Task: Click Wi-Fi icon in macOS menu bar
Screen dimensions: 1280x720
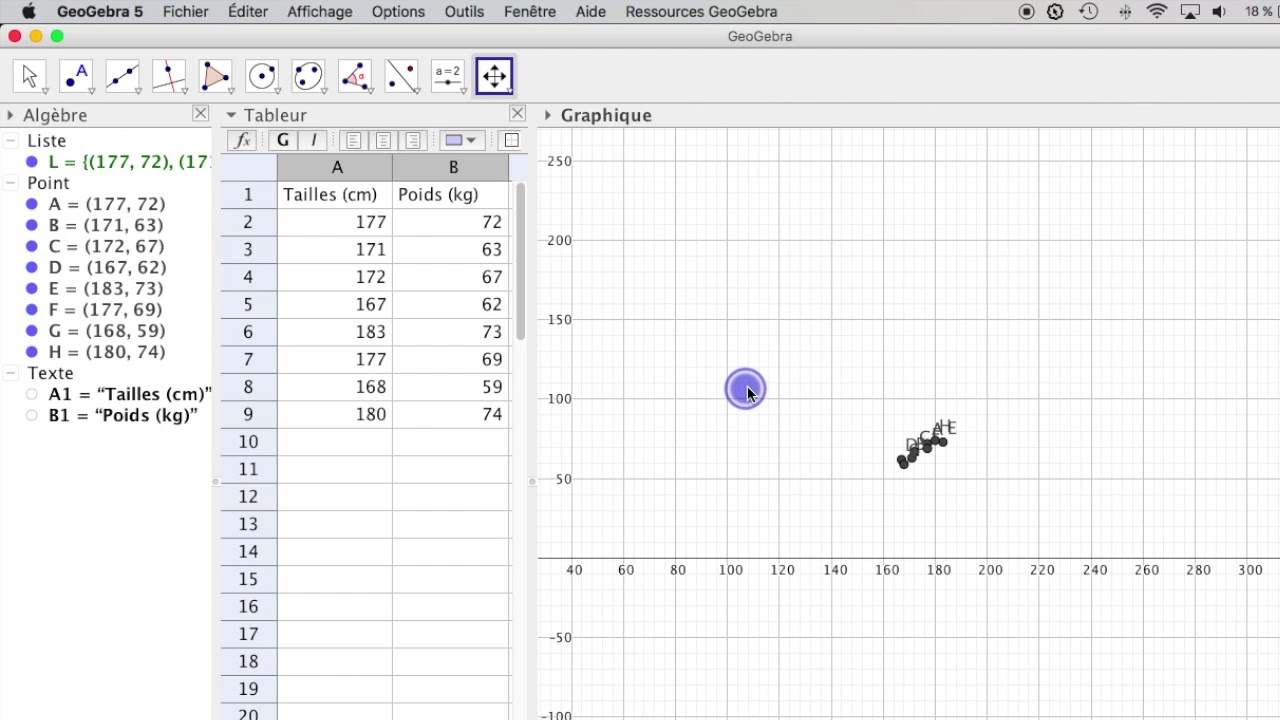Action: pos(1157,12)
